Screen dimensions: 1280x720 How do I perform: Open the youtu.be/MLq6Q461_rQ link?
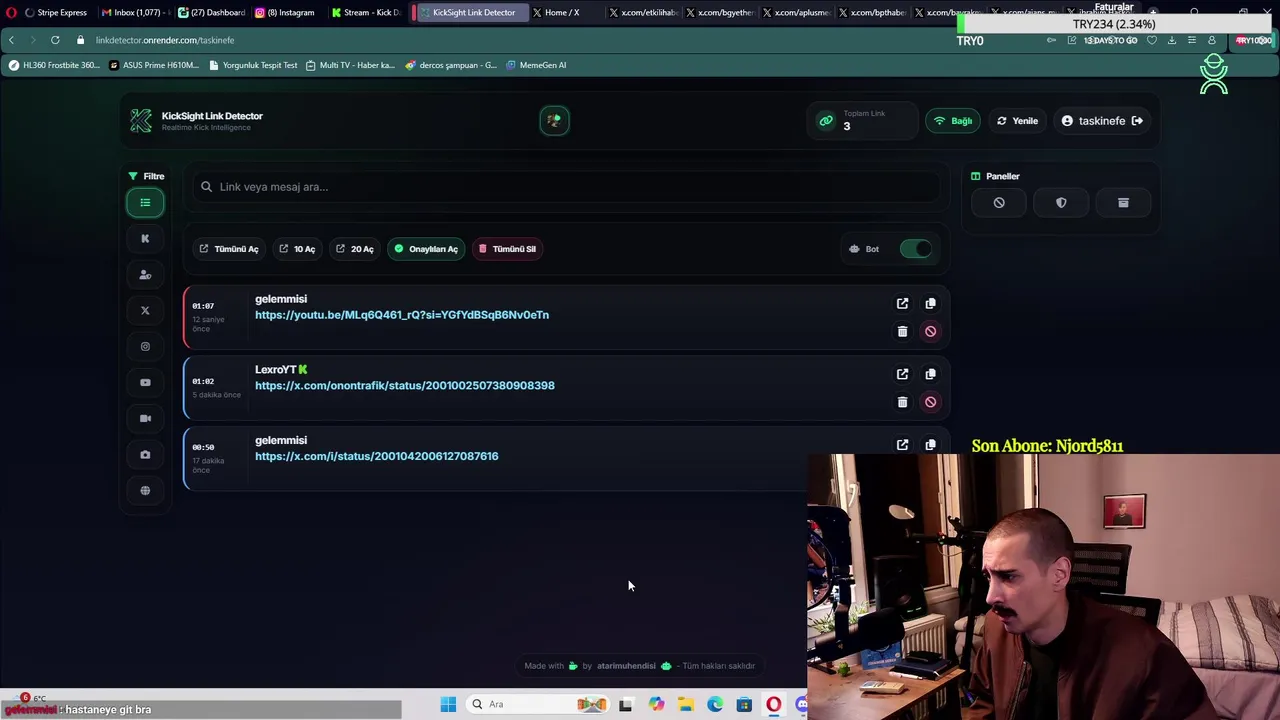coord(402,315)
